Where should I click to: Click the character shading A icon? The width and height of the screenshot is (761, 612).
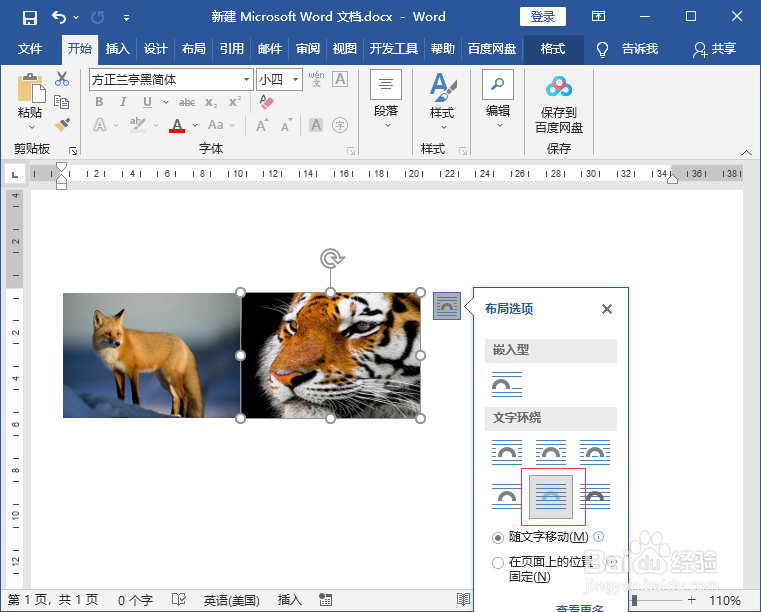316,125
